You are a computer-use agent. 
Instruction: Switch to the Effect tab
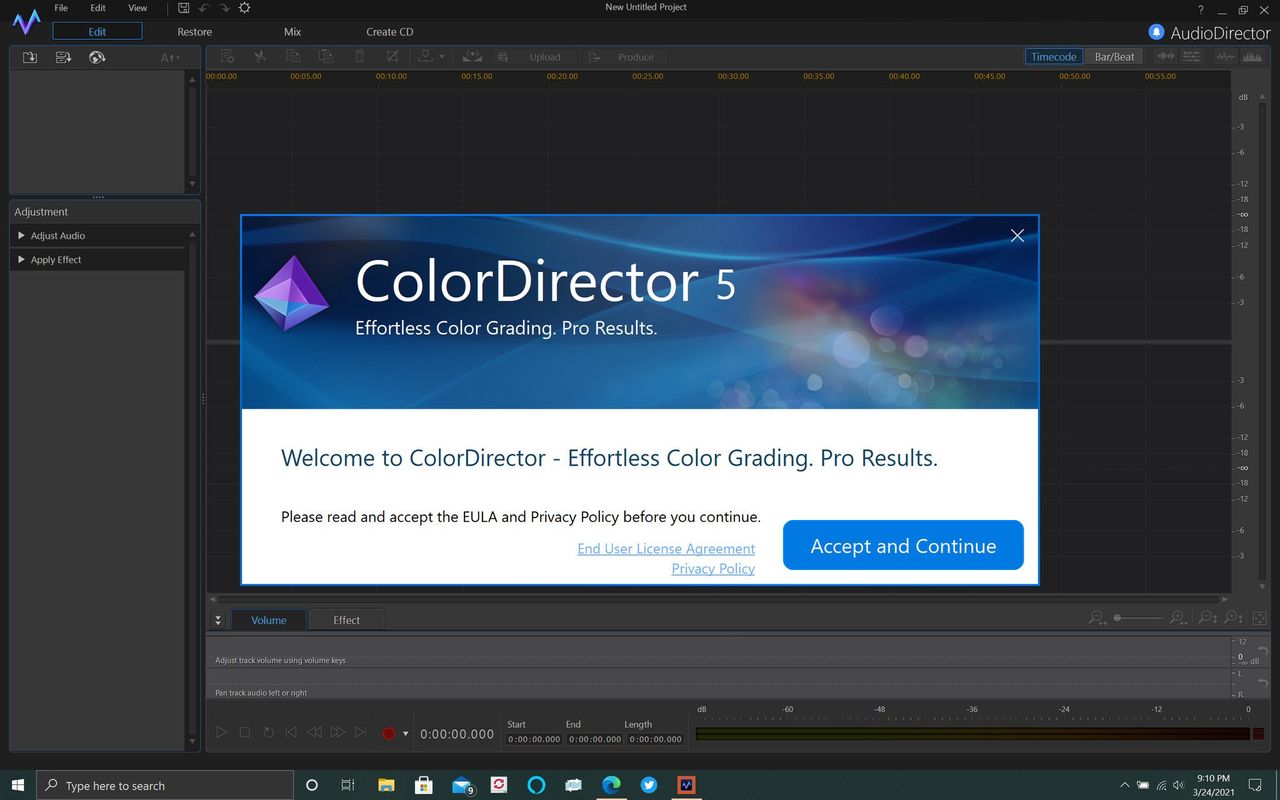346,620
